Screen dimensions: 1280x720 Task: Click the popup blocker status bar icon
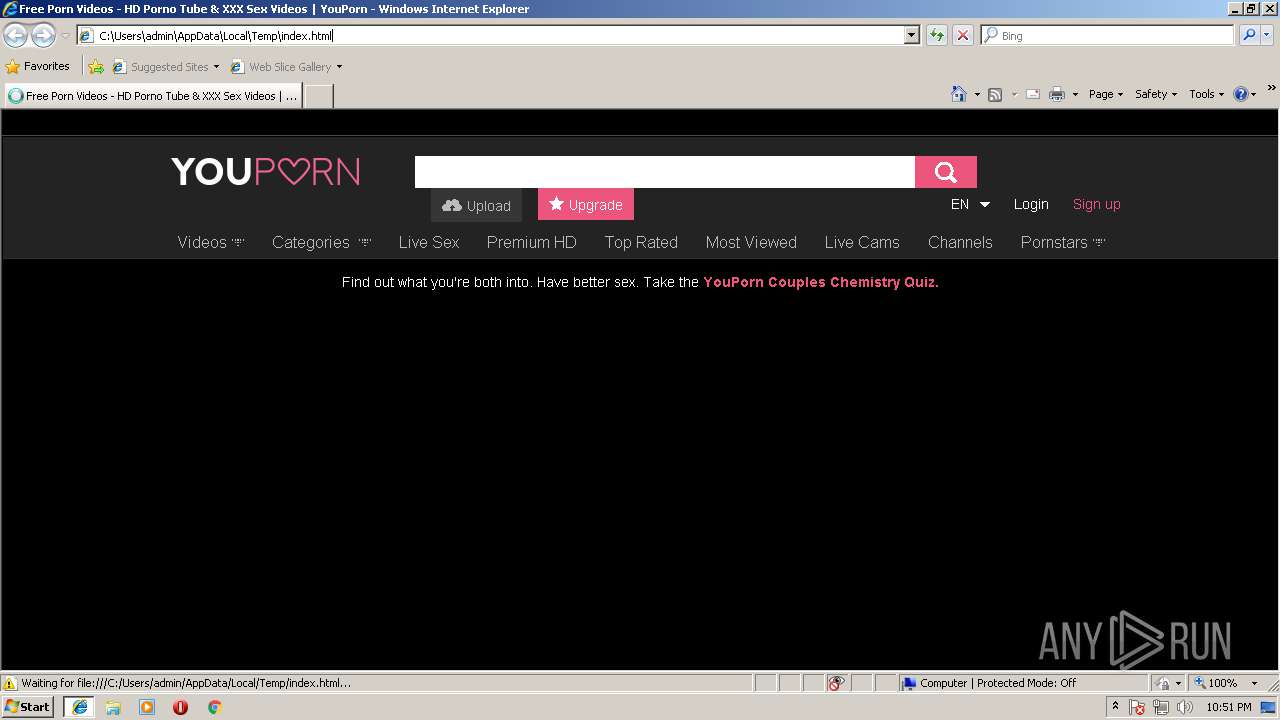click(x=836, y=683)
